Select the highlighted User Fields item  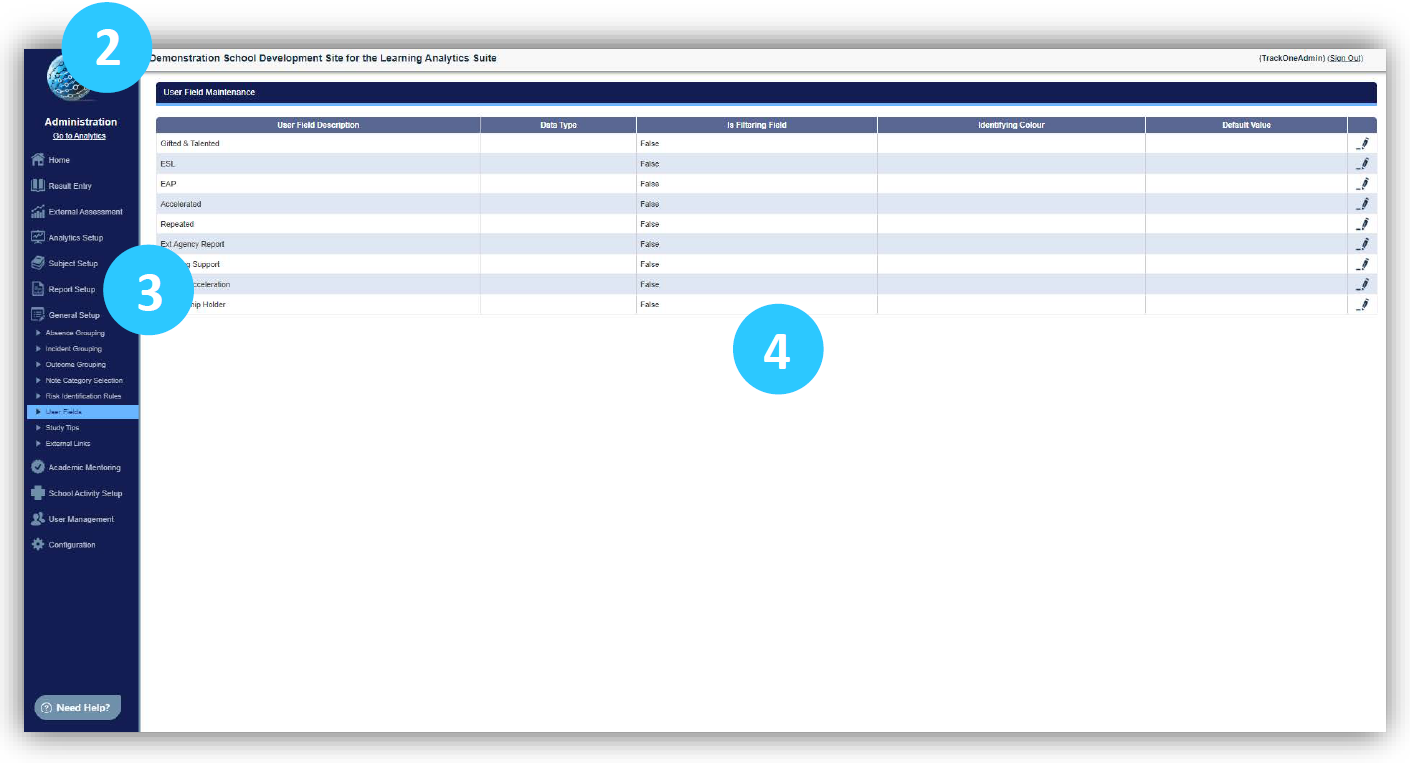pyautogui.click(x=83, y=412)
